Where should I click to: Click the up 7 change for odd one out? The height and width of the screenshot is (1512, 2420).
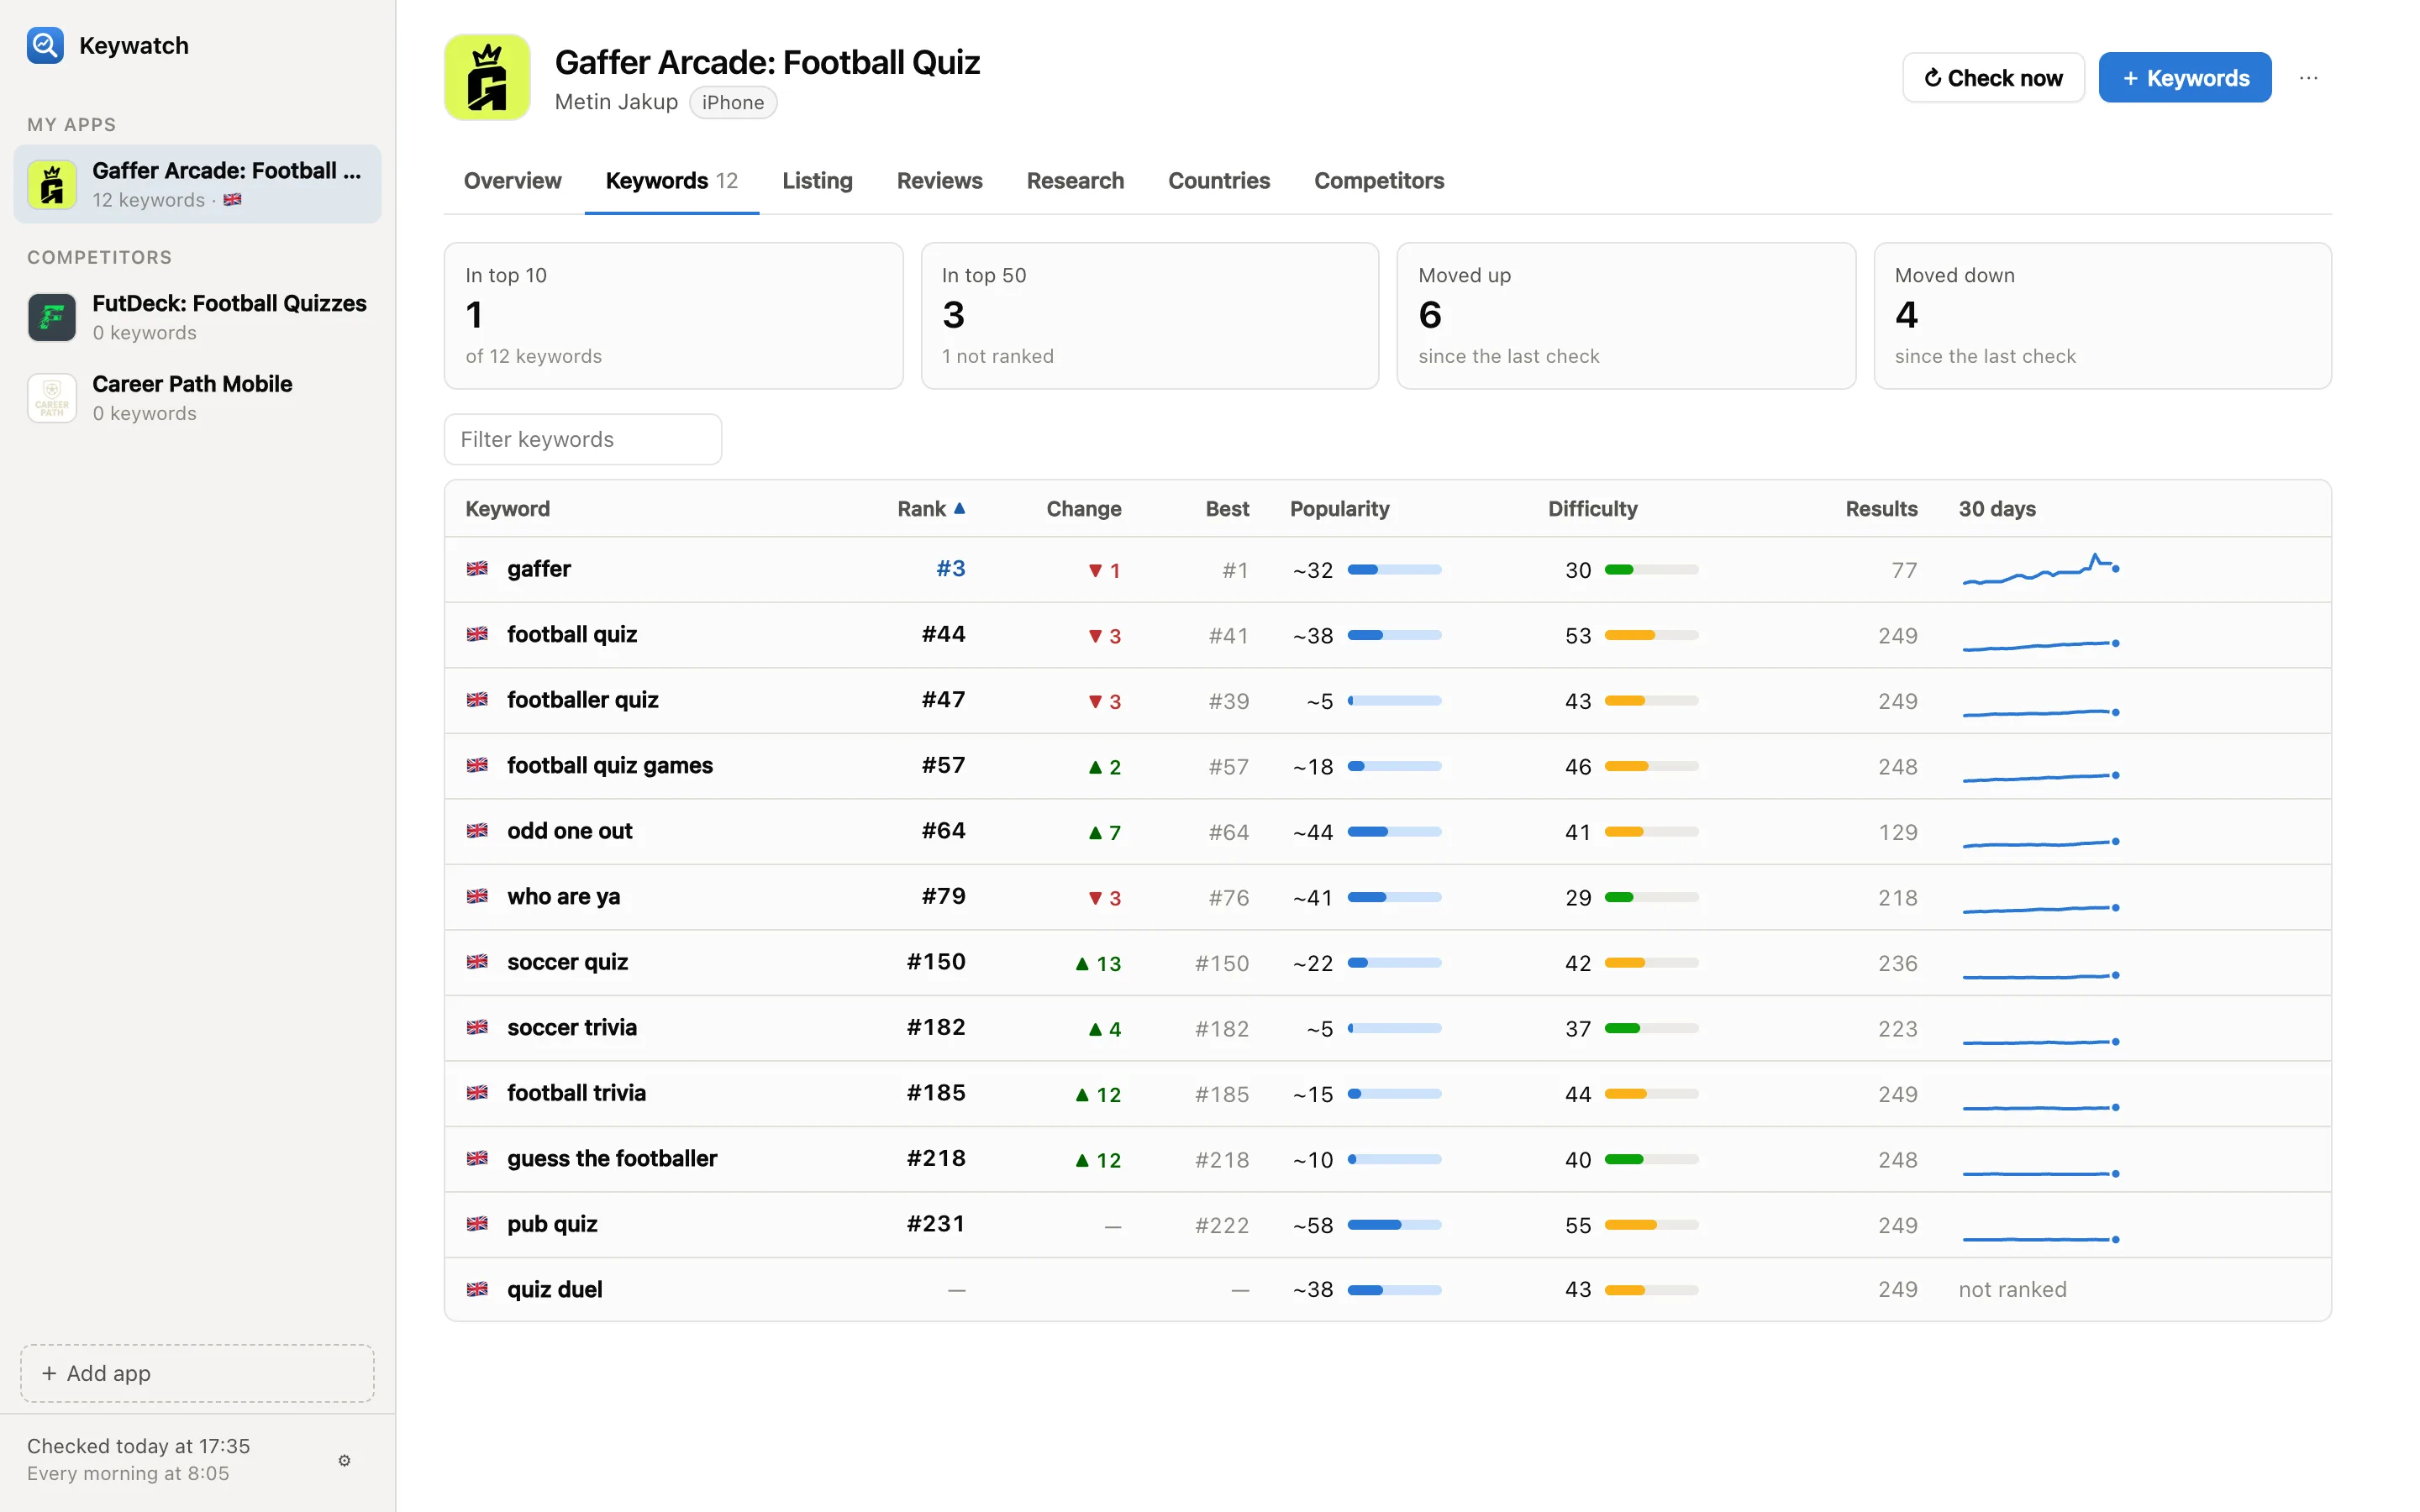point(1104,832)
